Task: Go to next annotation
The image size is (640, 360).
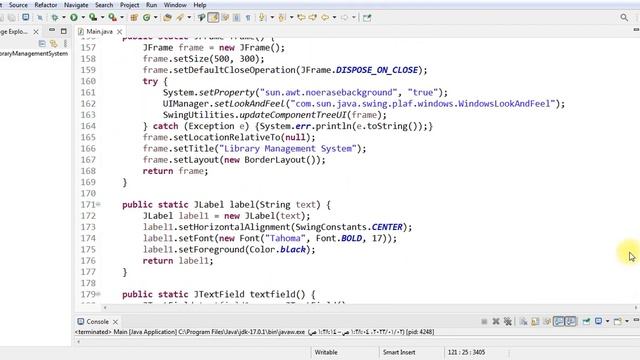Action: (x=262, y=18)
